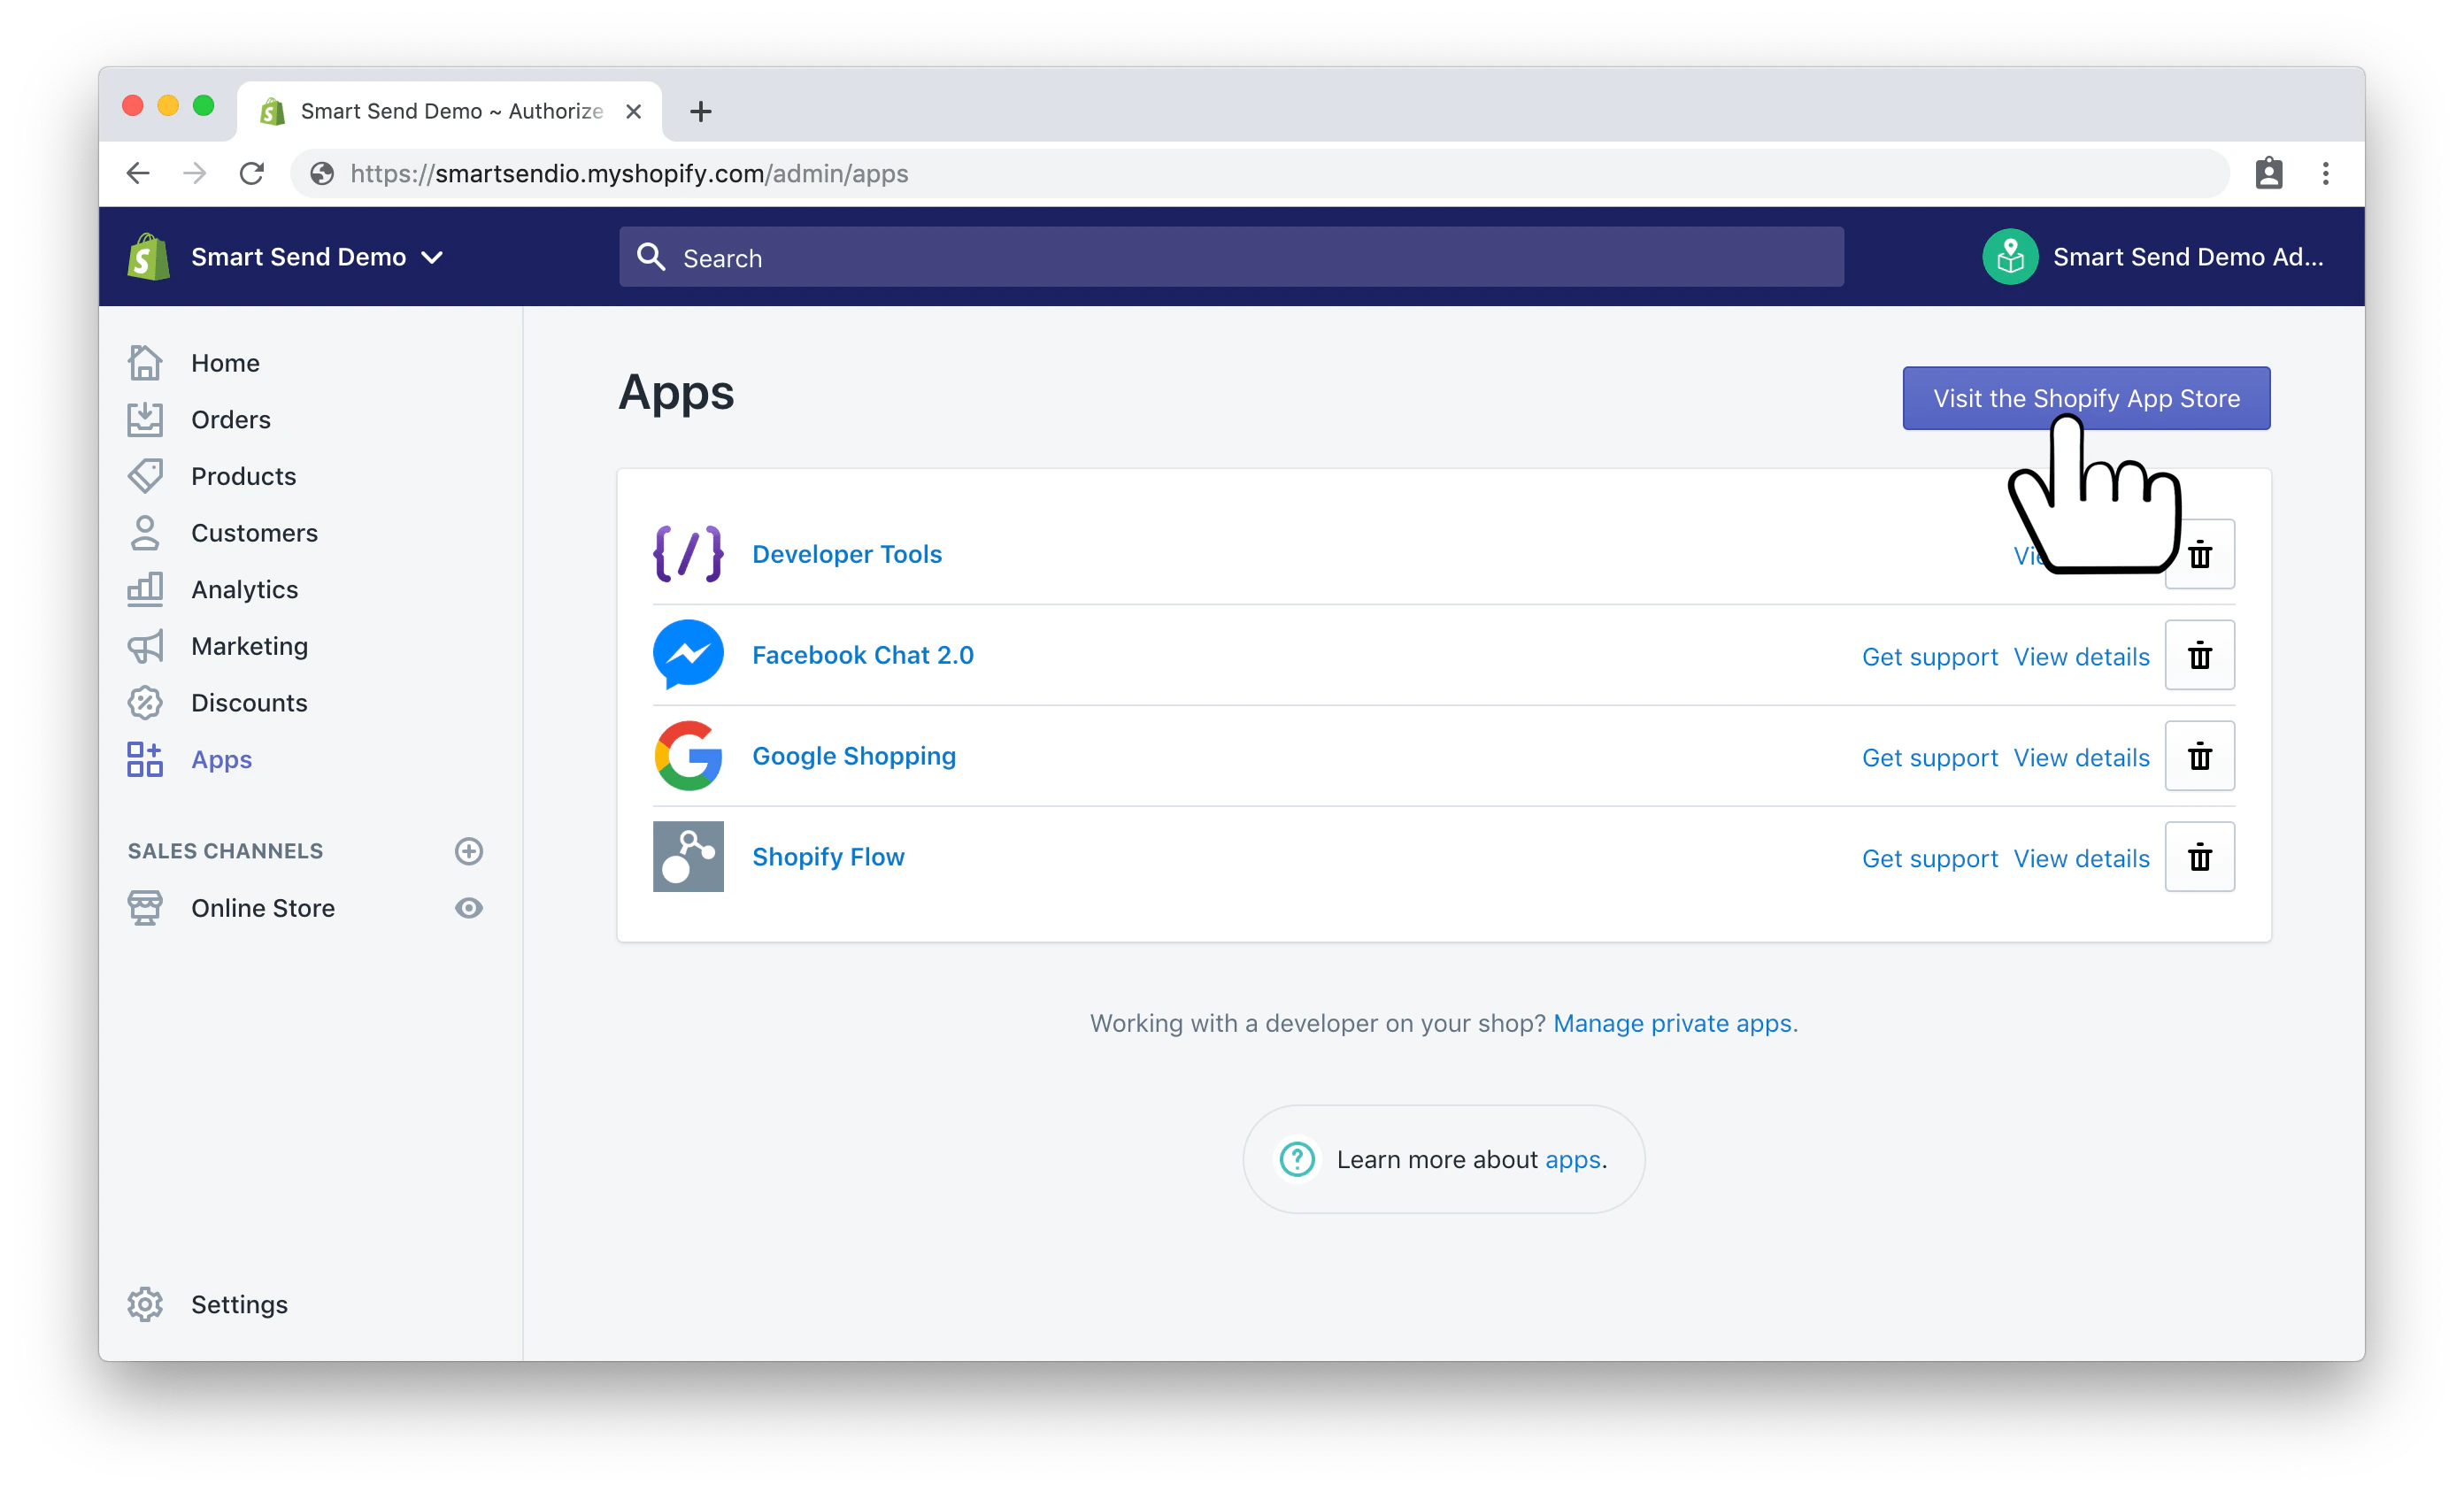This screenshot has height=1492, width=2464.
Task: Click the Apps grid icon in sidebar
Action: tap(145, 760)
